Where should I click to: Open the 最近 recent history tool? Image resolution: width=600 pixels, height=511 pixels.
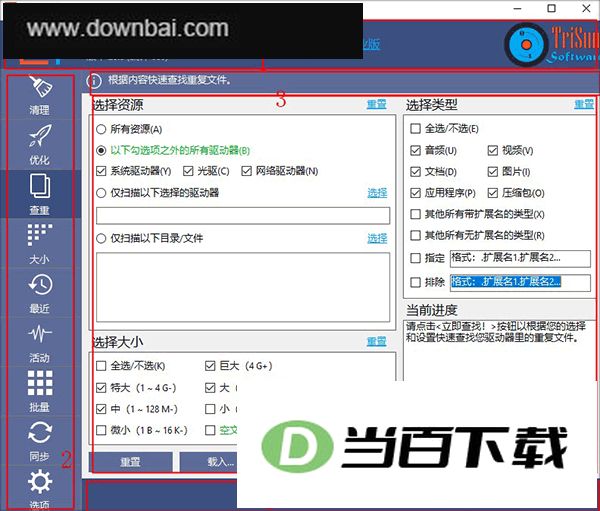point(40,293)
